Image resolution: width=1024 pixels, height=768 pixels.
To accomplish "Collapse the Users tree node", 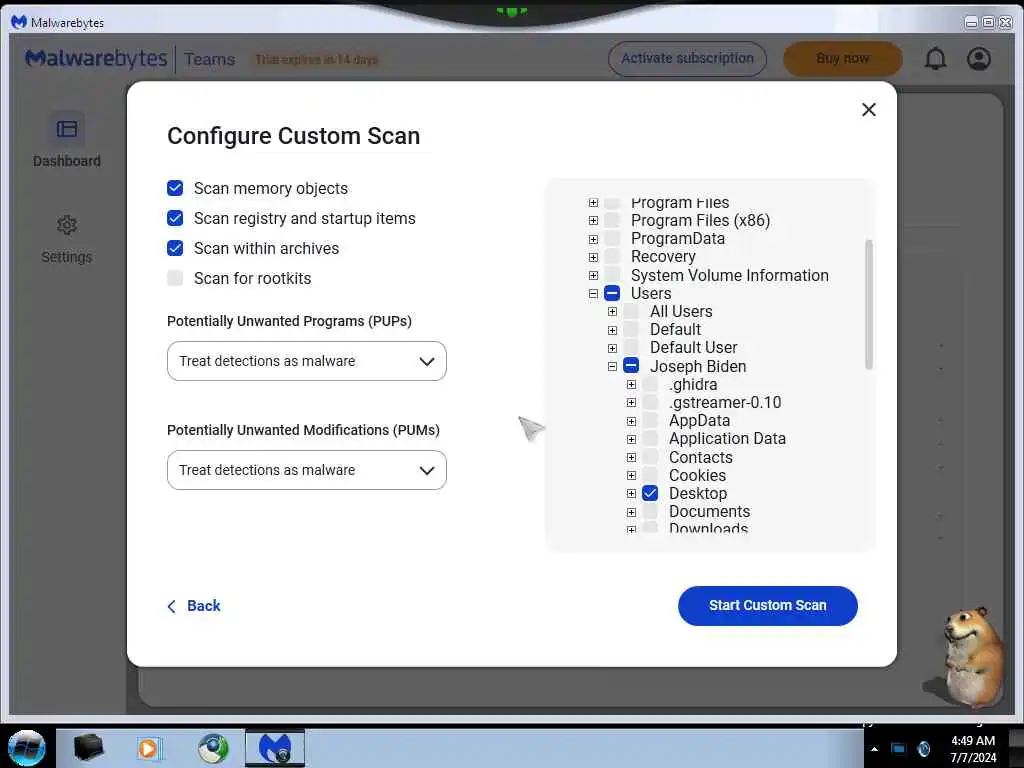I will 593,294.
